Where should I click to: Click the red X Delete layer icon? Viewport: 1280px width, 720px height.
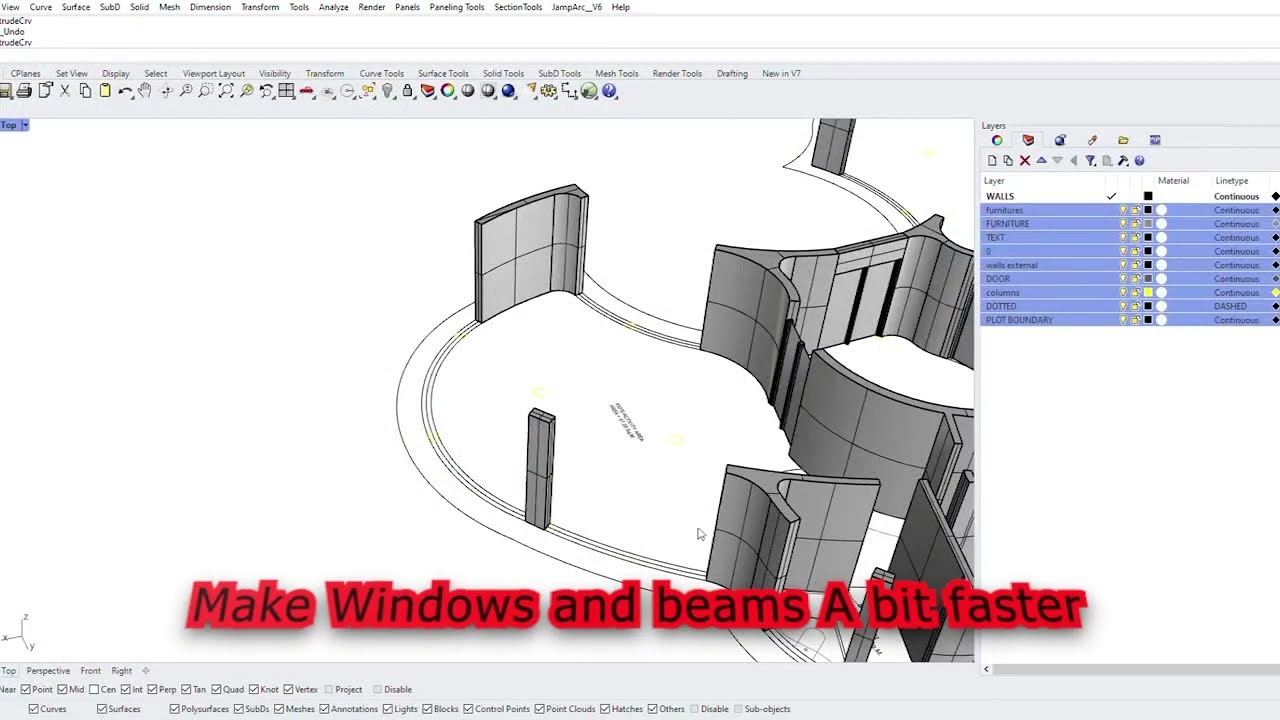pyautogui.click(x=1025, y=160)
